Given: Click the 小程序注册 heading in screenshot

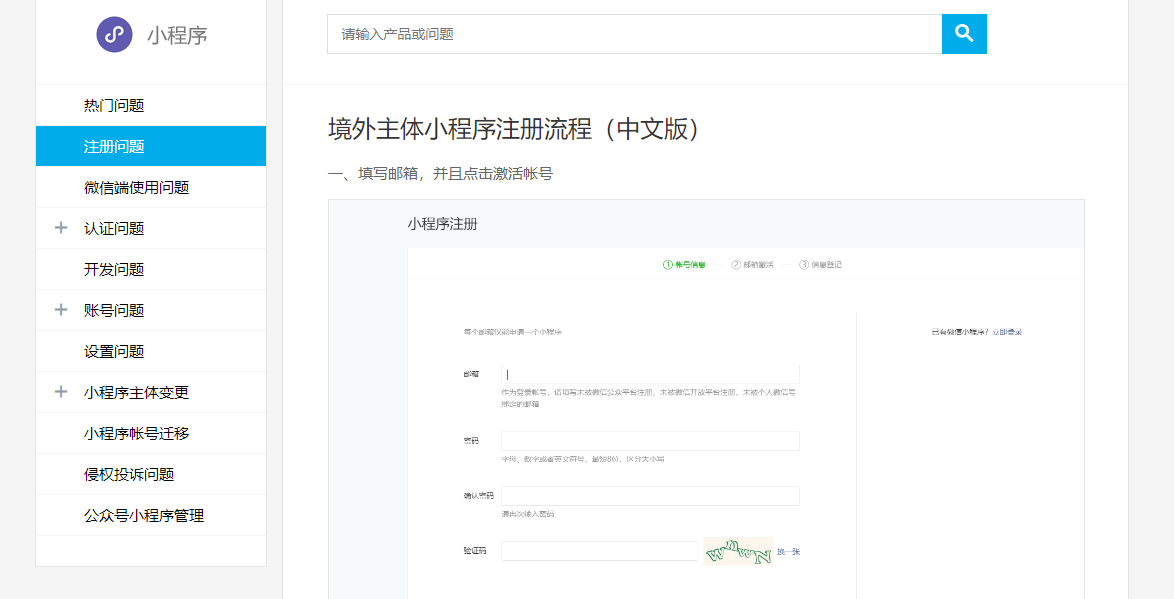Looking at the screenshot, I should [x=442, y=223].
